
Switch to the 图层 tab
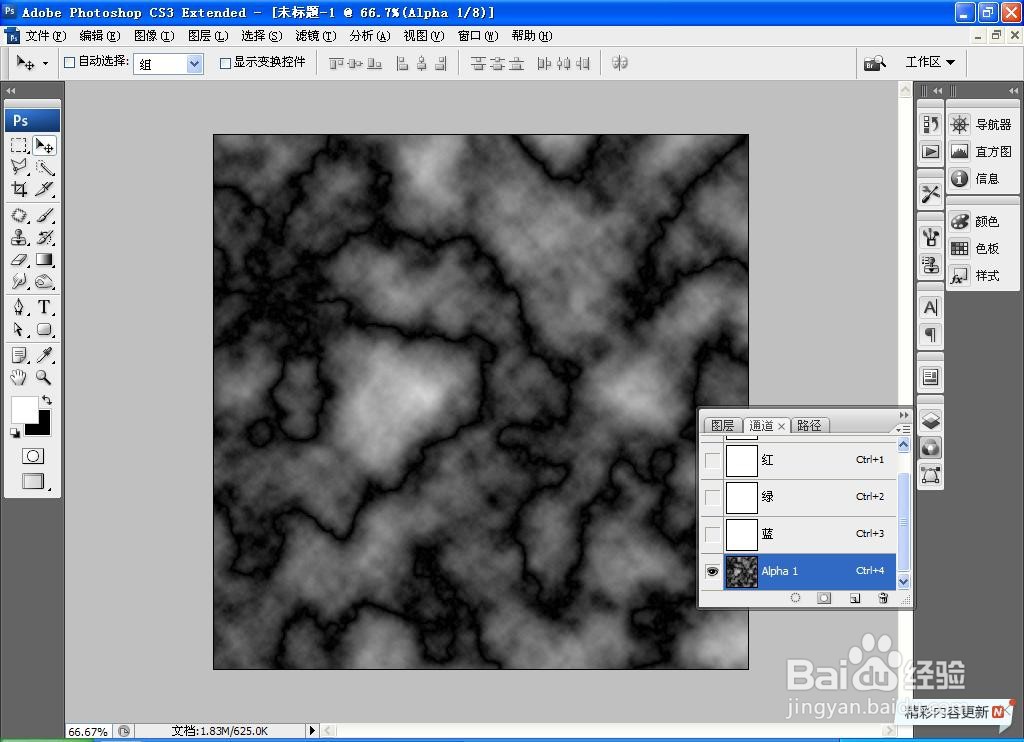722,425
